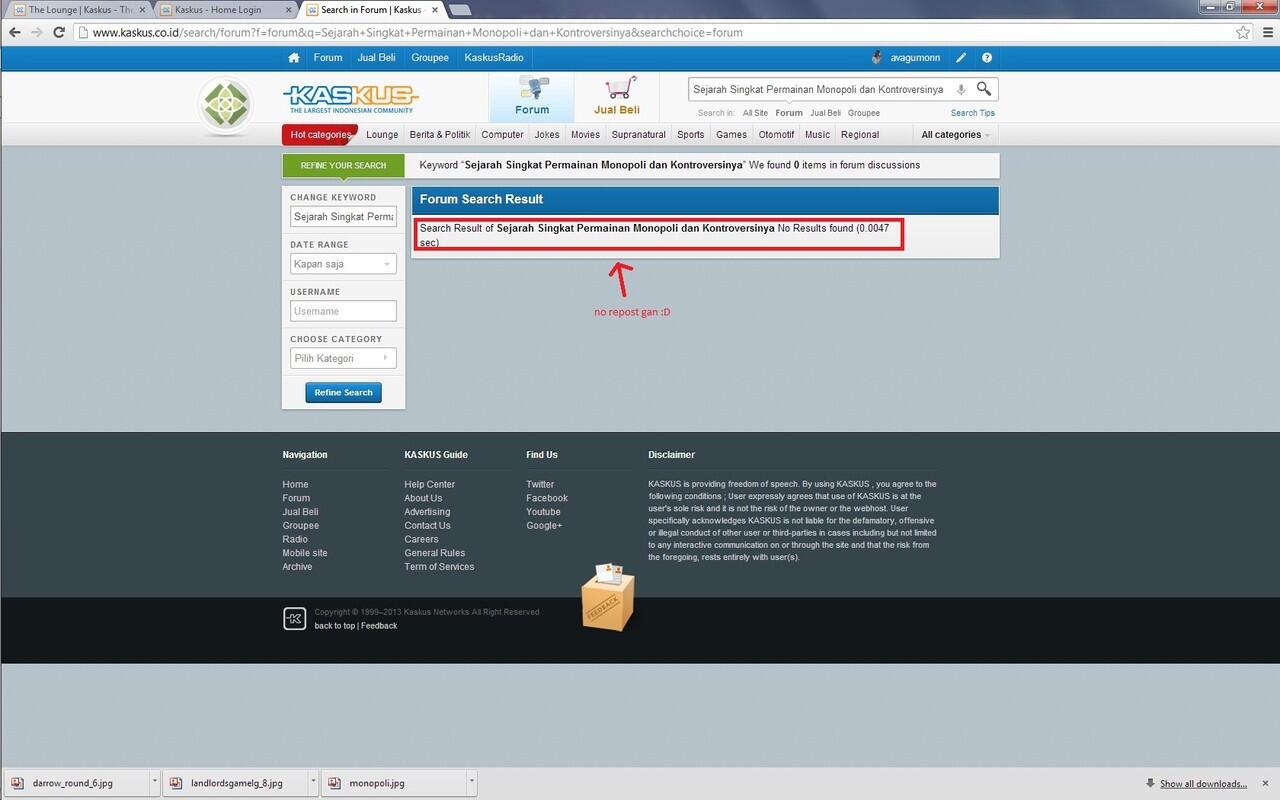Focus the main search input field
This screenshot has width=1280, height=800.
pyautogui.click(x=820, y=89)
